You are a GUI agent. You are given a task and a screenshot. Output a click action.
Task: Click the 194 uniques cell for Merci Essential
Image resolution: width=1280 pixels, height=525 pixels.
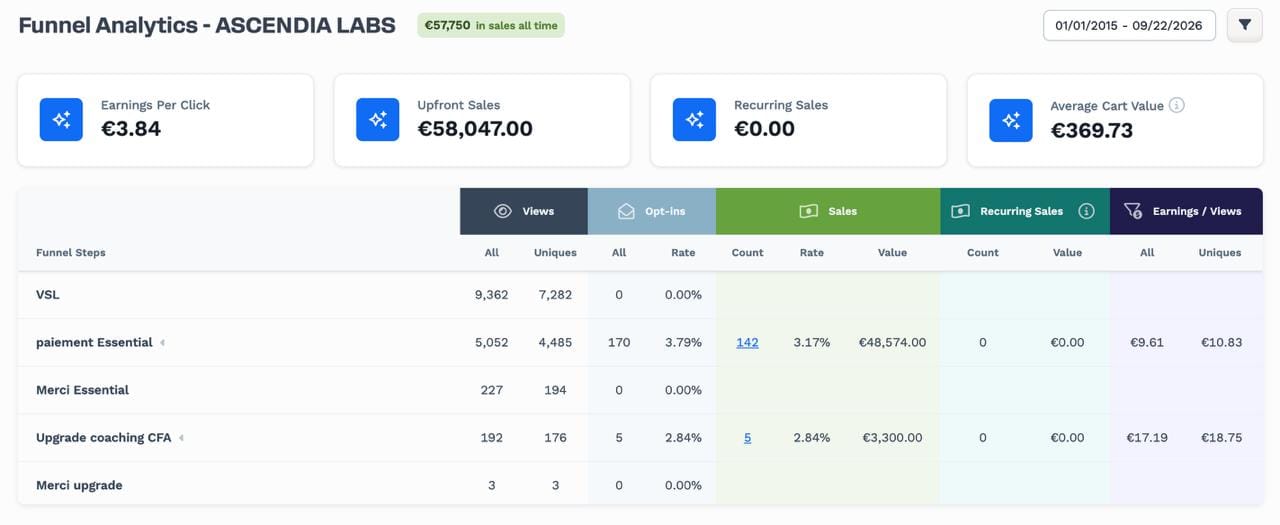[x=553, y=390]
